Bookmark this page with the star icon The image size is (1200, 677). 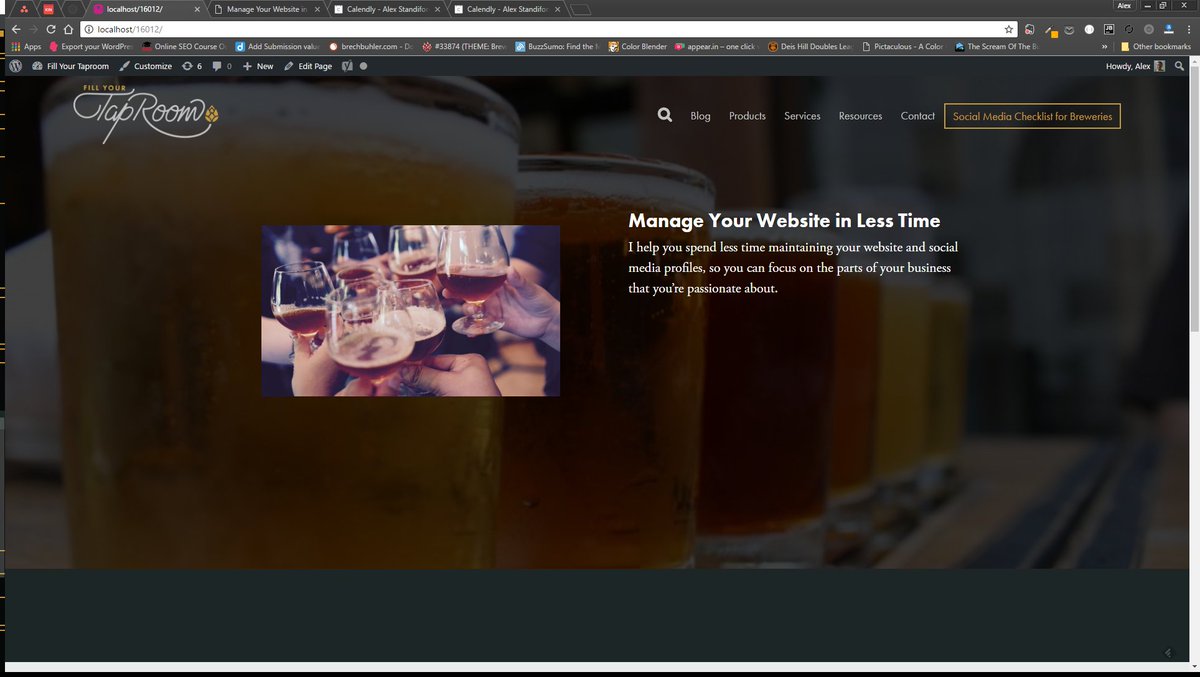pos(1009,29)
